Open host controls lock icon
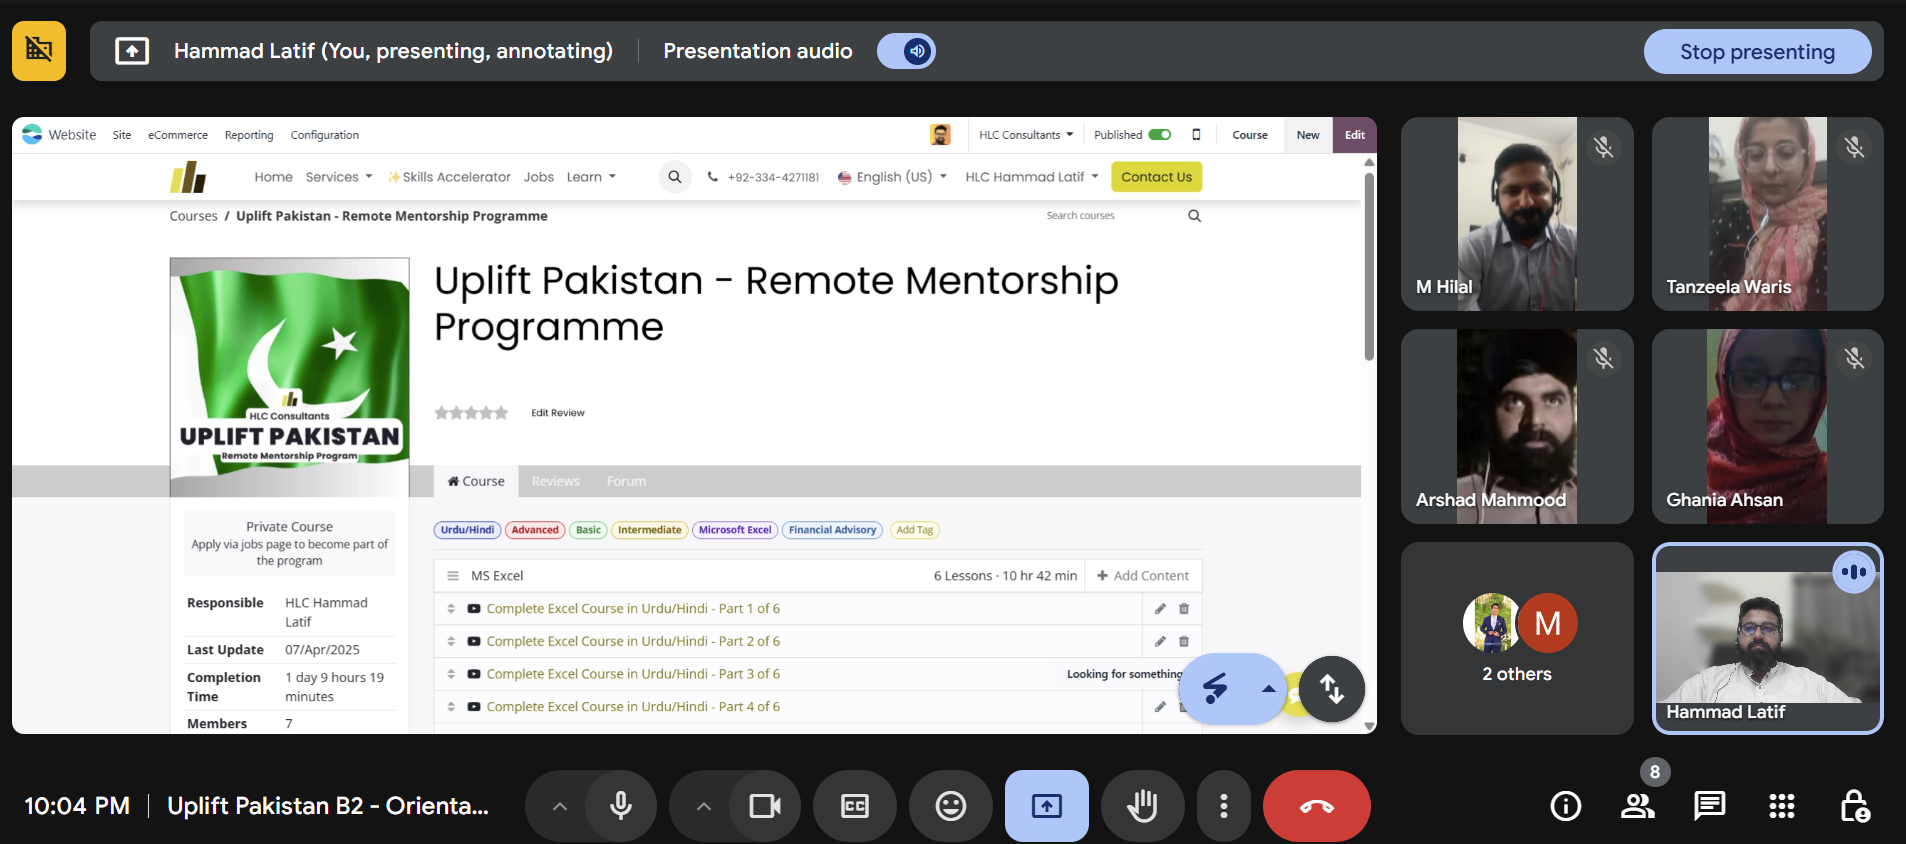Screen dimensions: 1906x844 tap(1855, 806)
